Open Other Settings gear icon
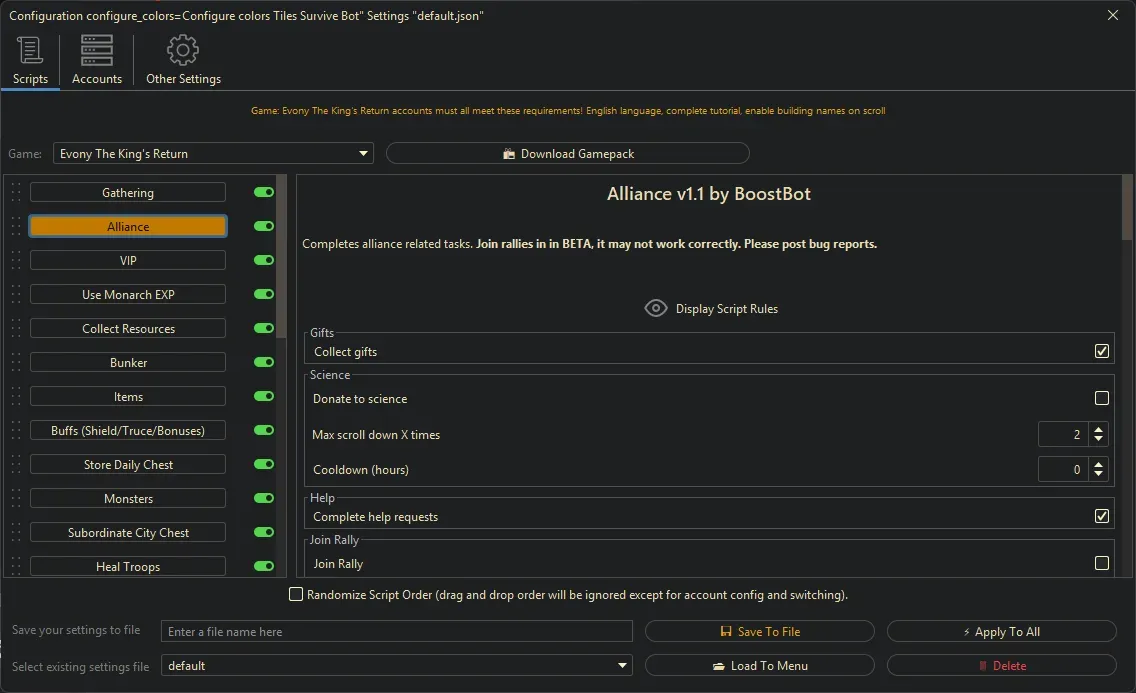 (183, 50)
